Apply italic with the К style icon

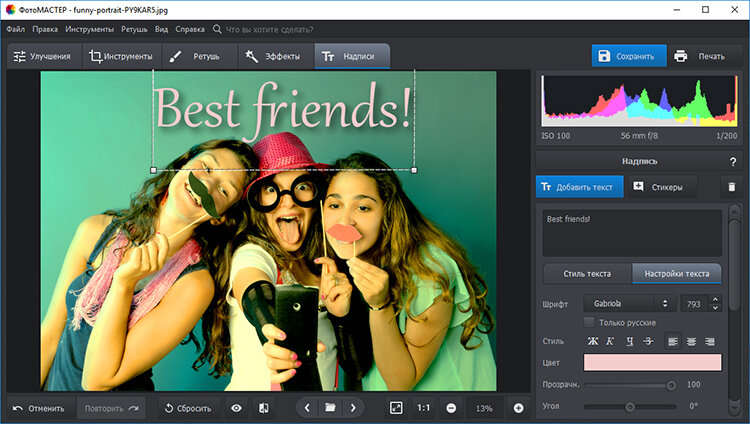tap(610, 341)
